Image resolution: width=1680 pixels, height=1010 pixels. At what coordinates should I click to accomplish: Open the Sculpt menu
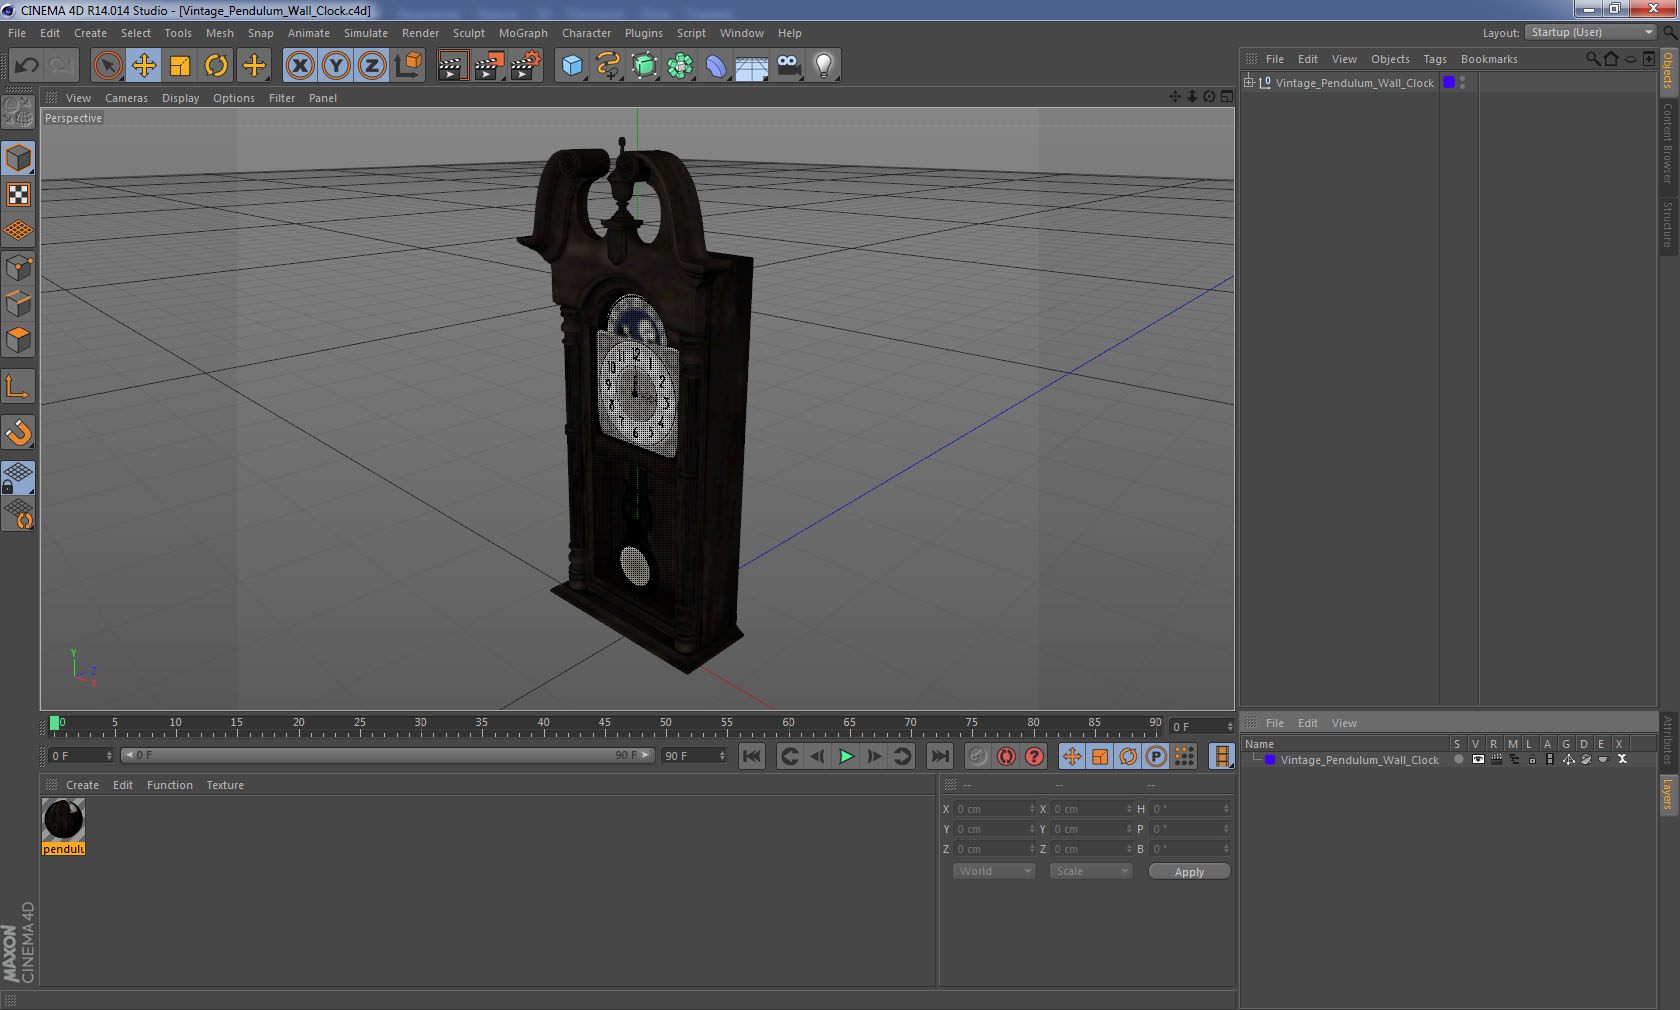[x=468, y=33]
